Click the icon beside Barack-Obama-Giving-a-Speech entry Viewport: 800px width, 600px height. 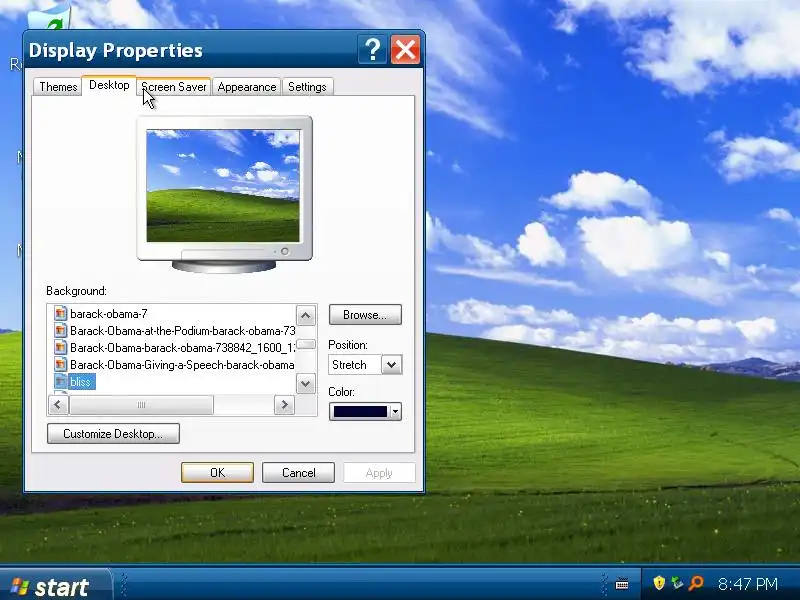(60, 365)
